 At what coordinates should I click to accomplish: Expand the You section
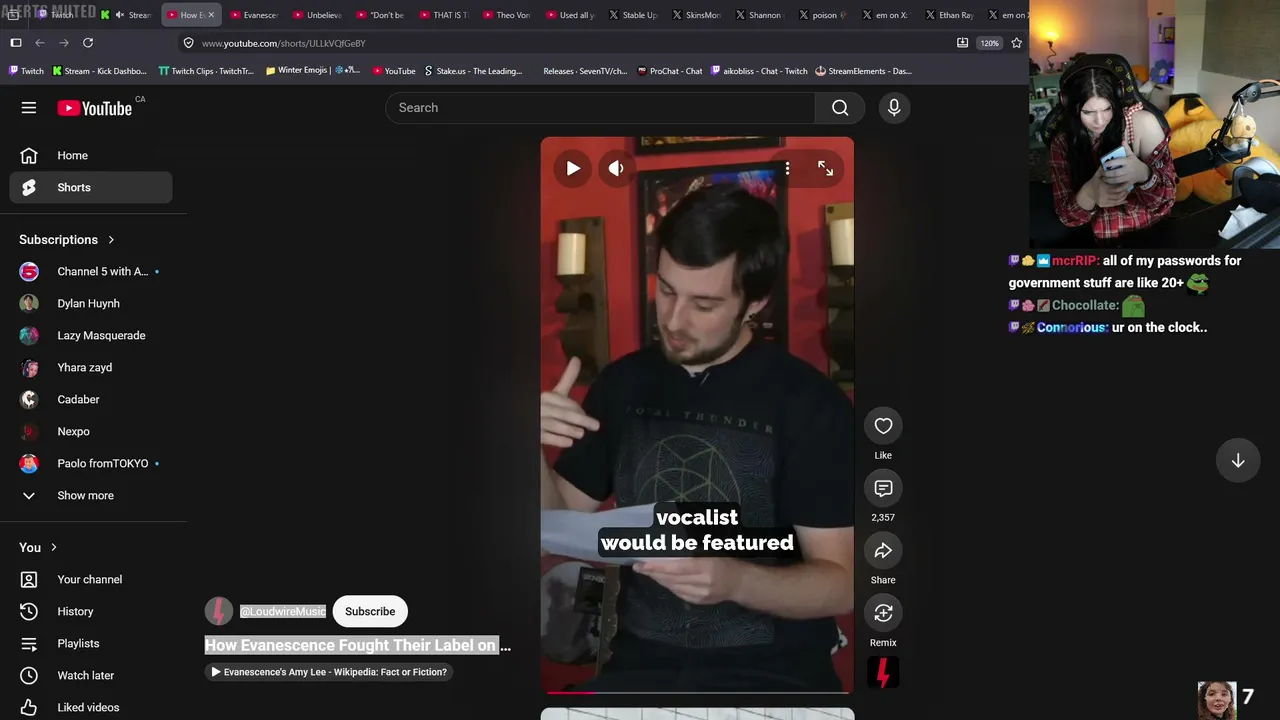click(x=39, y=548)
